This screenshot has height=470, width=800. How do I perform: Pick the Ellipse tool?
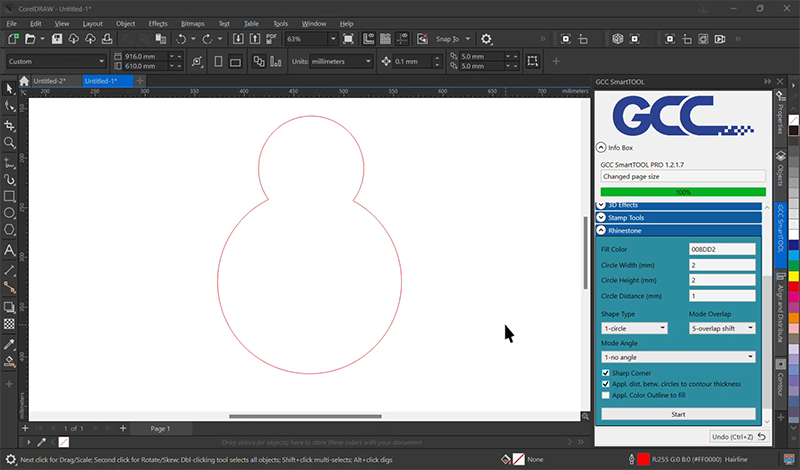[x=9, y=212]
